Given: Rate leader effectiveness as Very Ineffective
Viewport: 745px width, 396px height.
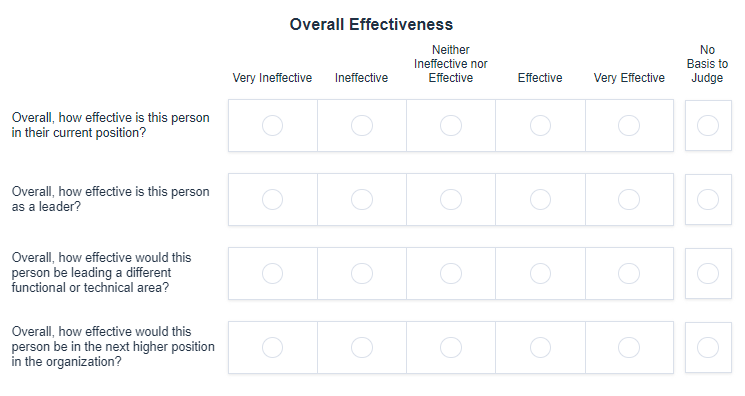Looking at the screenshot, I should coord(272,200).
